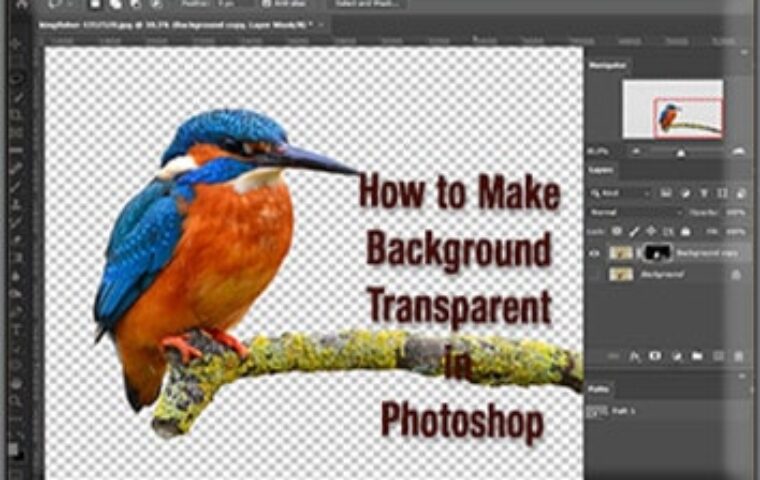The height and width of the screenshot is (480, 760).
Task: Click Add layer style fx icon
Action: pos(634,357)
